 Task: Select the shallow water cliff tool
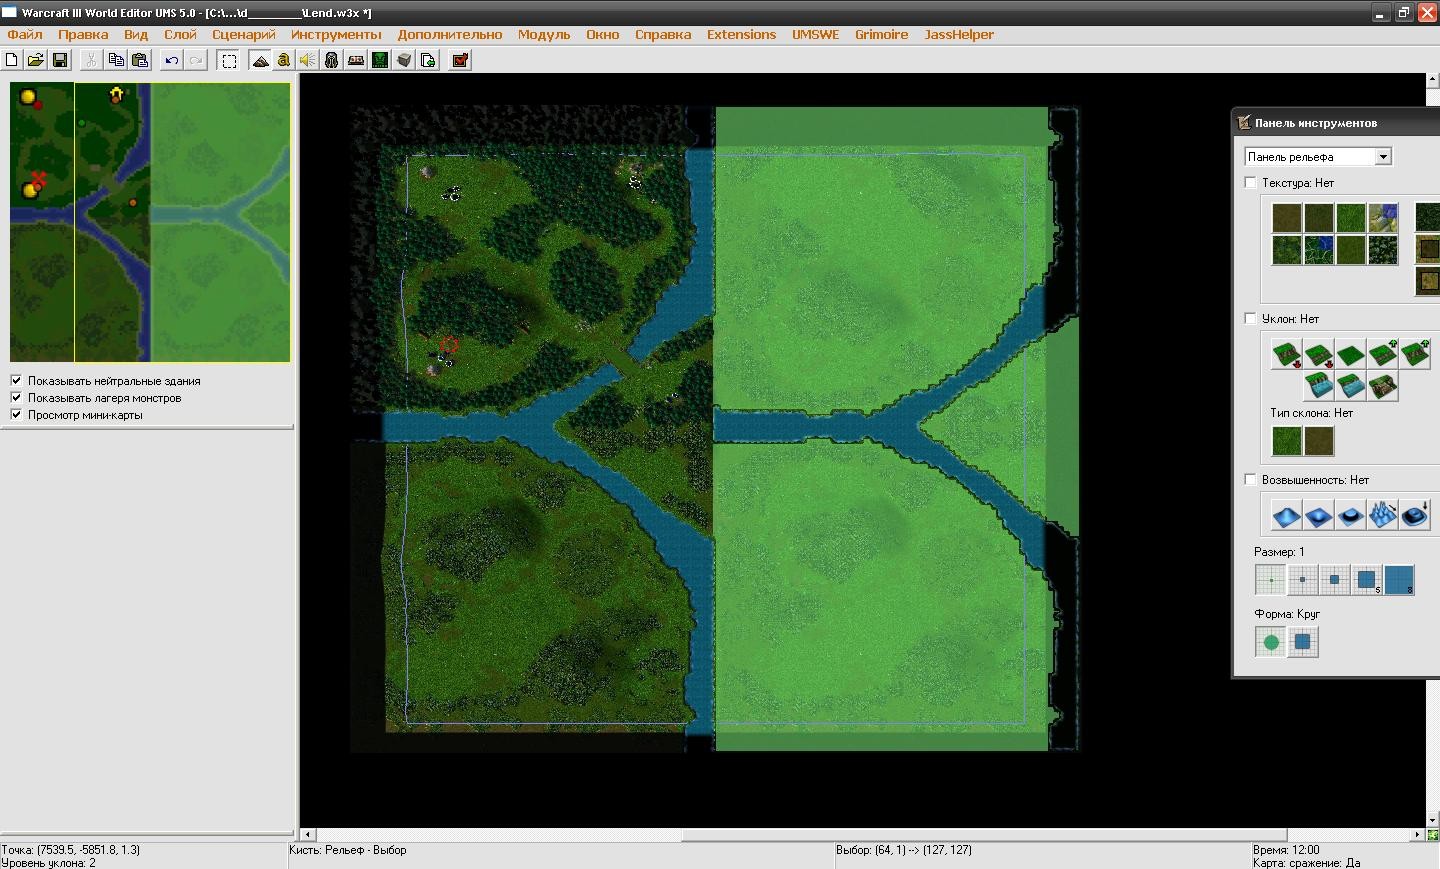coord(1351,386)
